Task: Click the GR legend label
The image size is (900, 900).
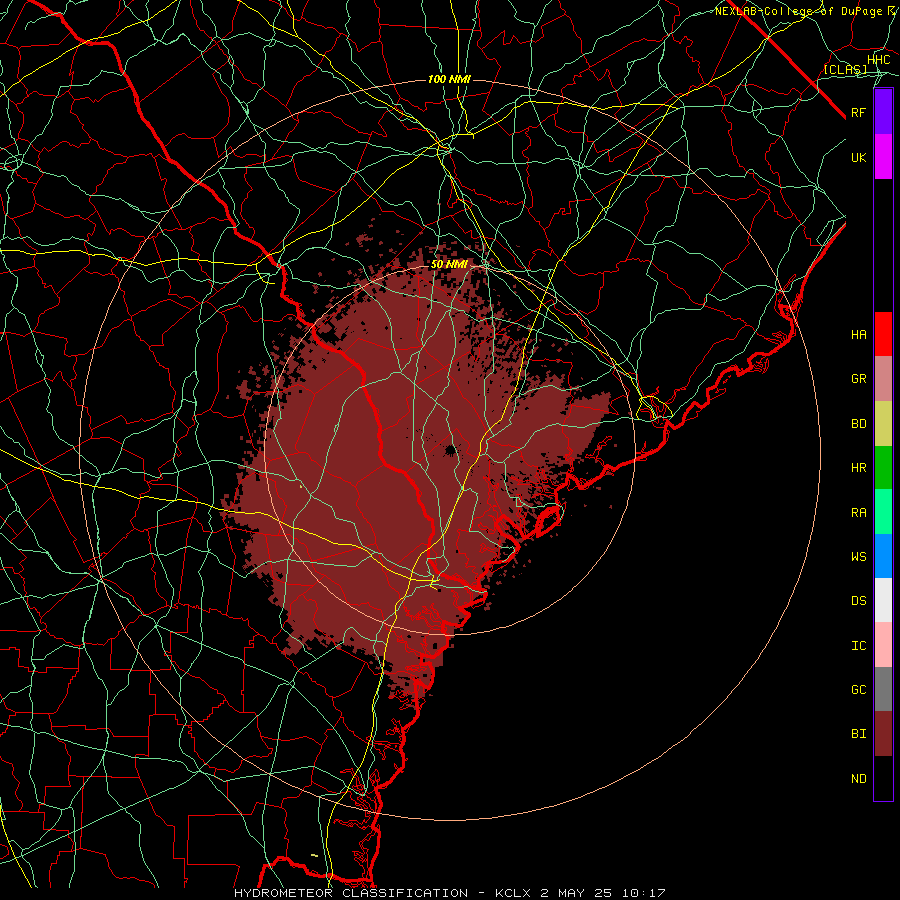Action: (859, 379)
